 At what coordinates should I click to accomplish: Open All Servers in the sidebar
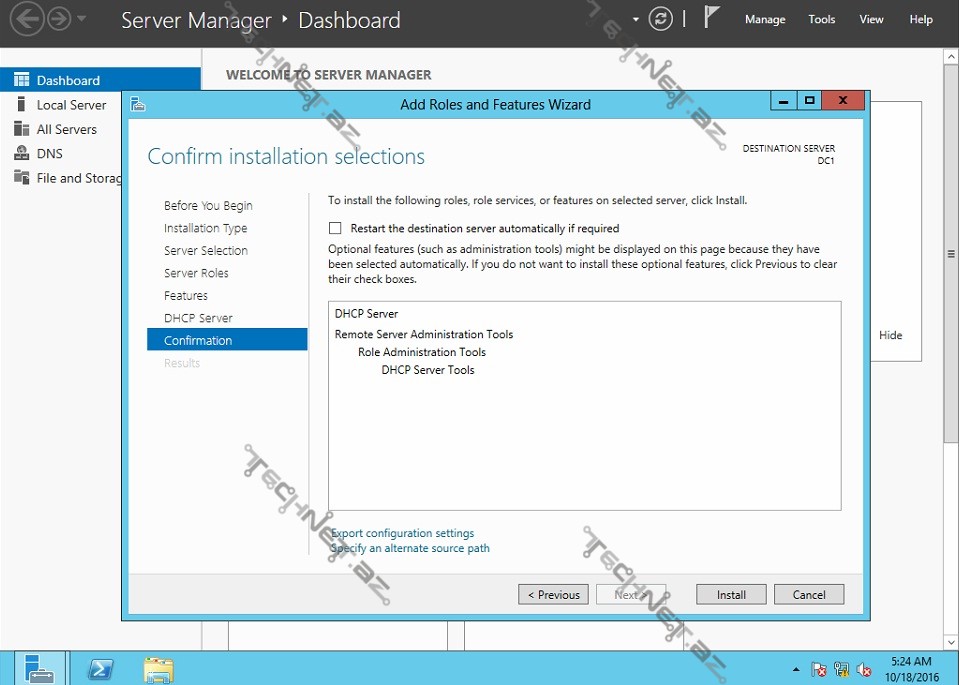click(x=66, y=129)
